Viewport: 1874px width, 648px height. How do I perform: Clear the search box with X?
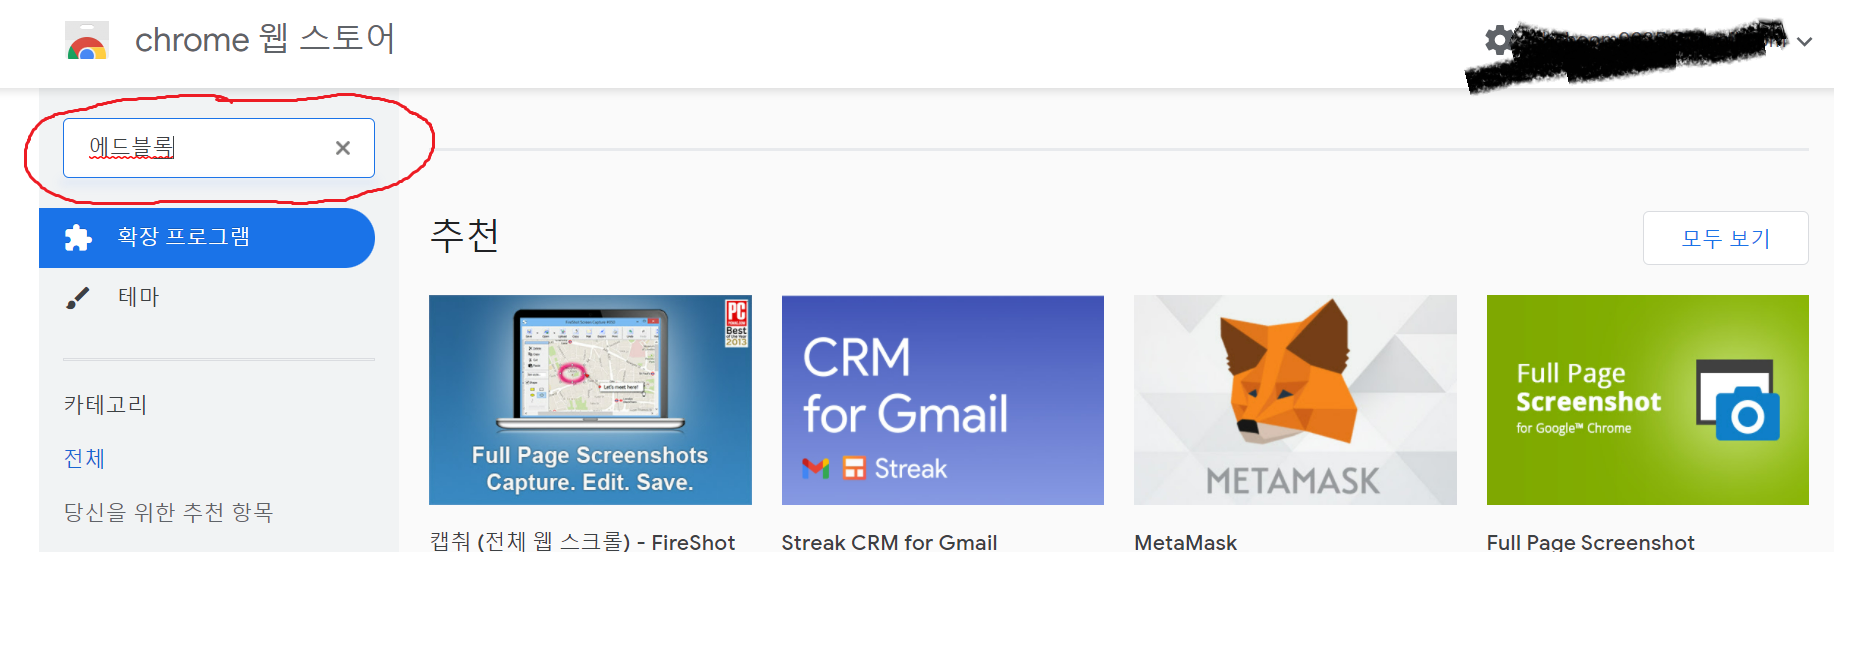click(x=343, y=148)
